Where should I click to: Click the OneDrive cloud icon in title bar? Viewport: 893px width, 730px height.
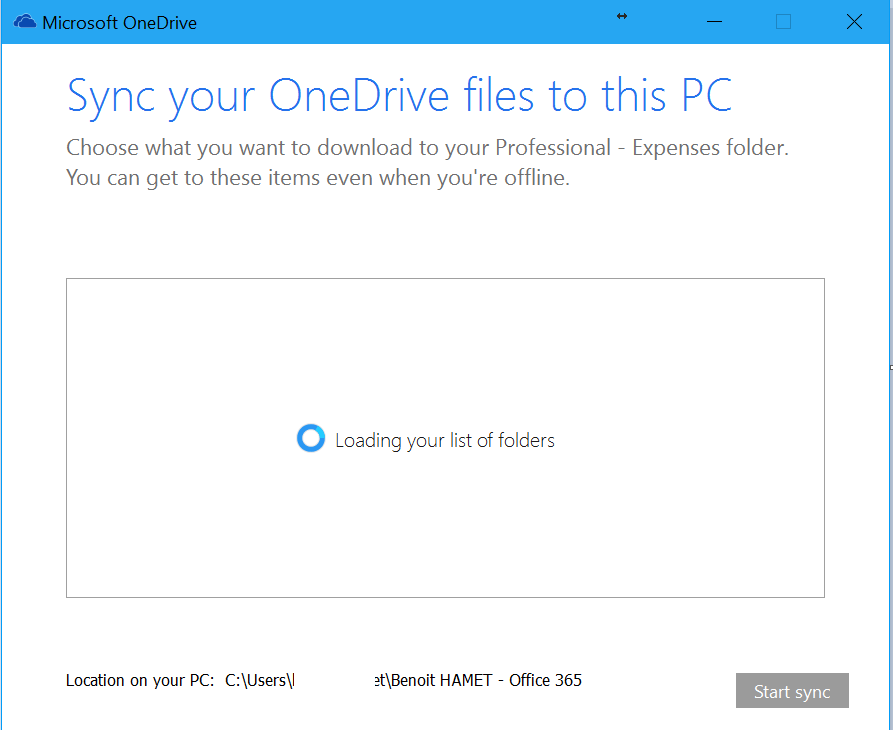[x=25, y=22]
